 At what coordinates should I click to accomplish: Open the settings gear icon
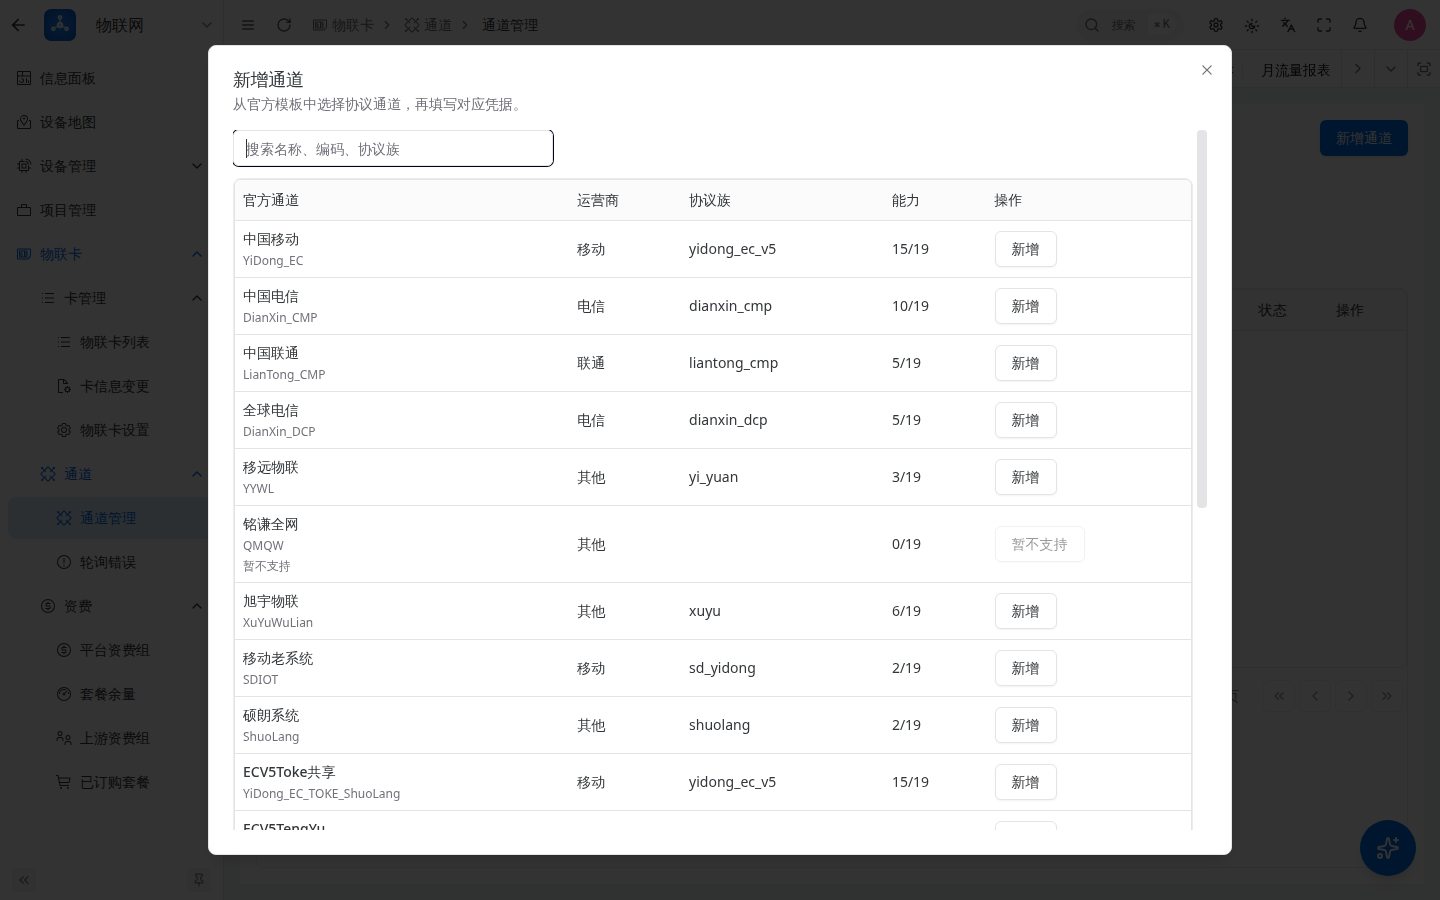pyautogui.click(x=1216, y=25)
